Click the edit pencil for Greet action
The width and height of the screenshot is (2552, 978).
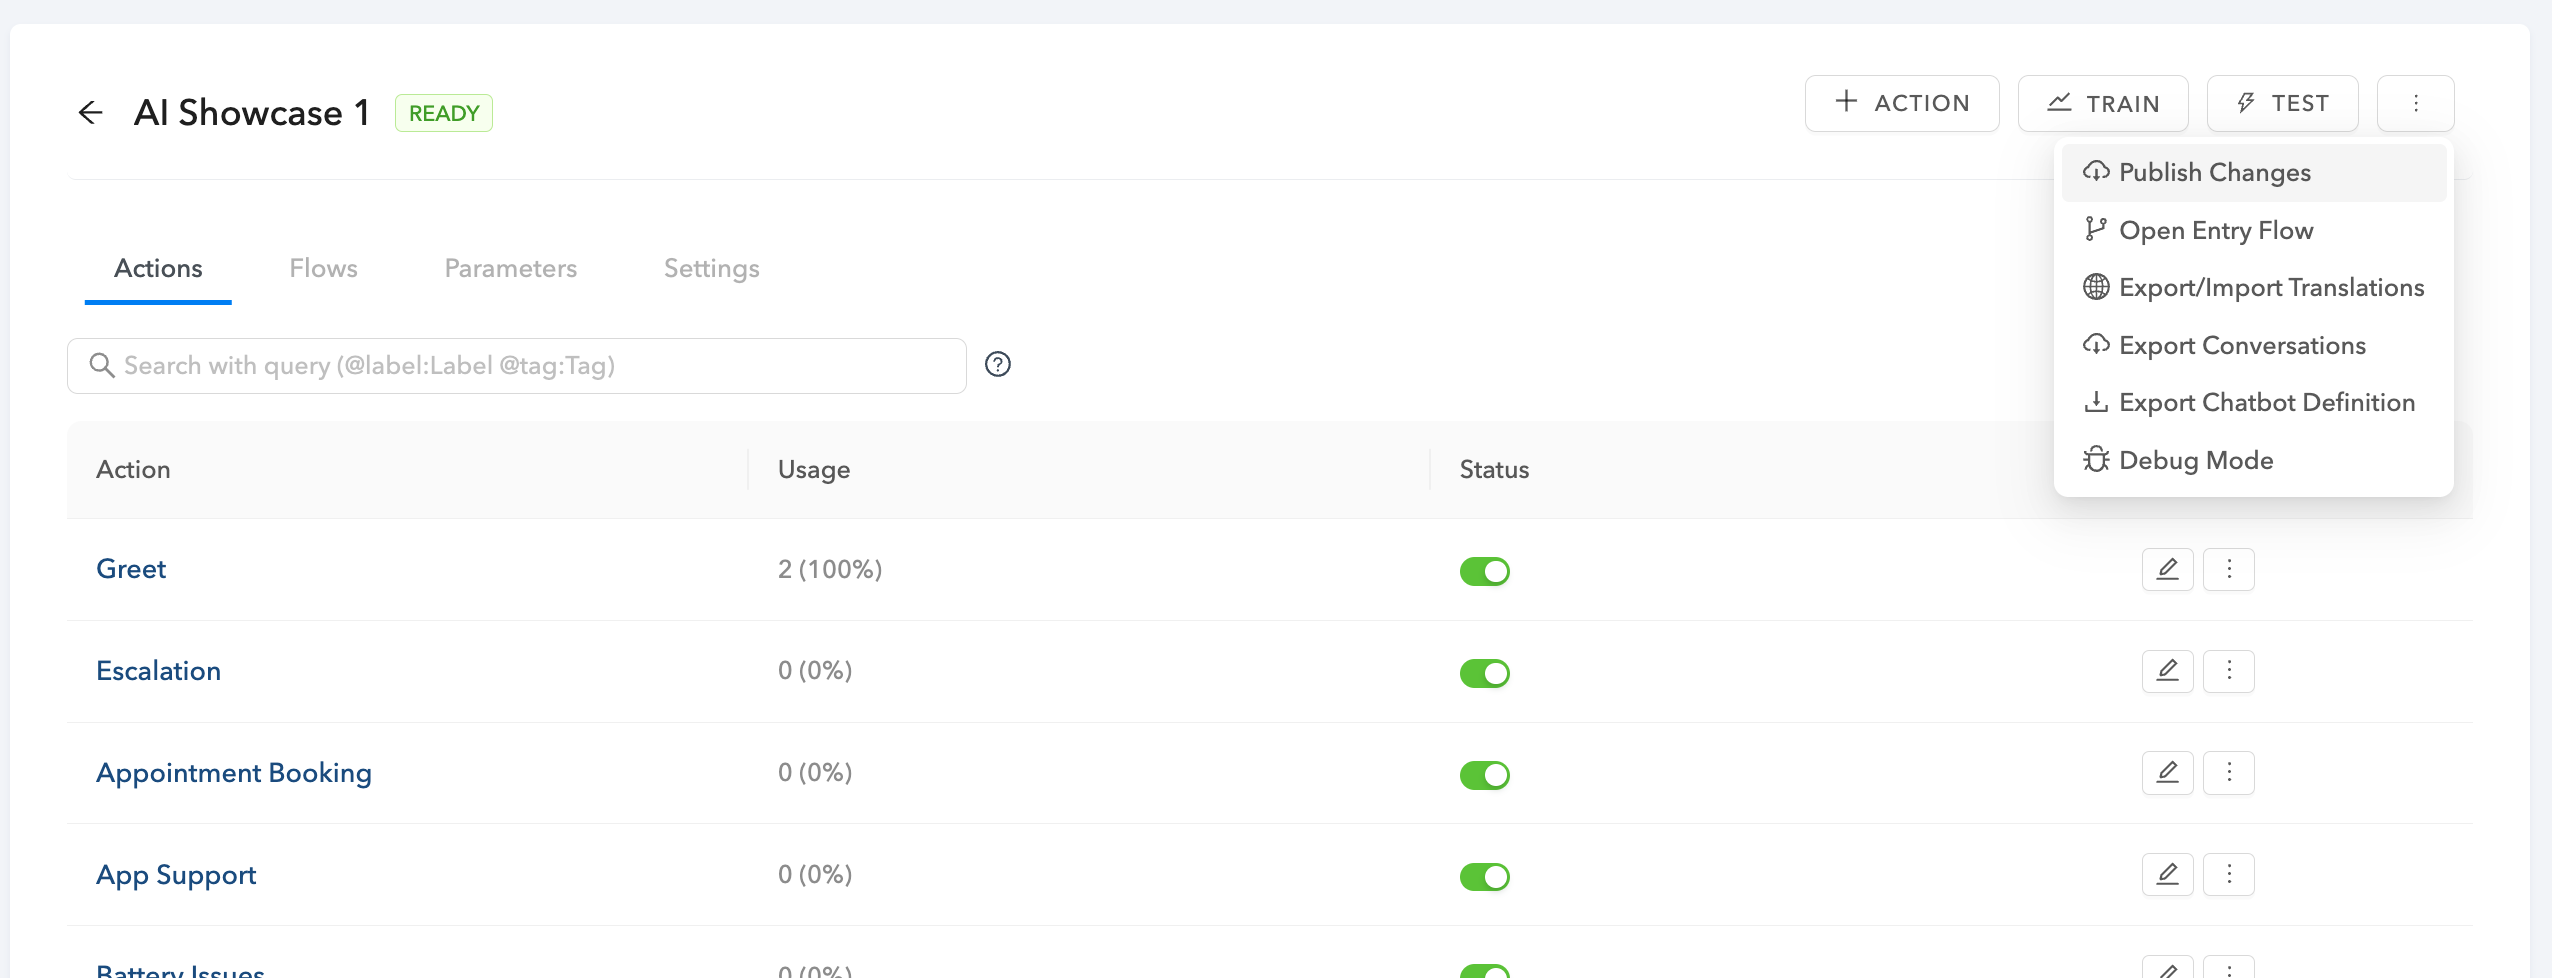(x=2167, y=570)
